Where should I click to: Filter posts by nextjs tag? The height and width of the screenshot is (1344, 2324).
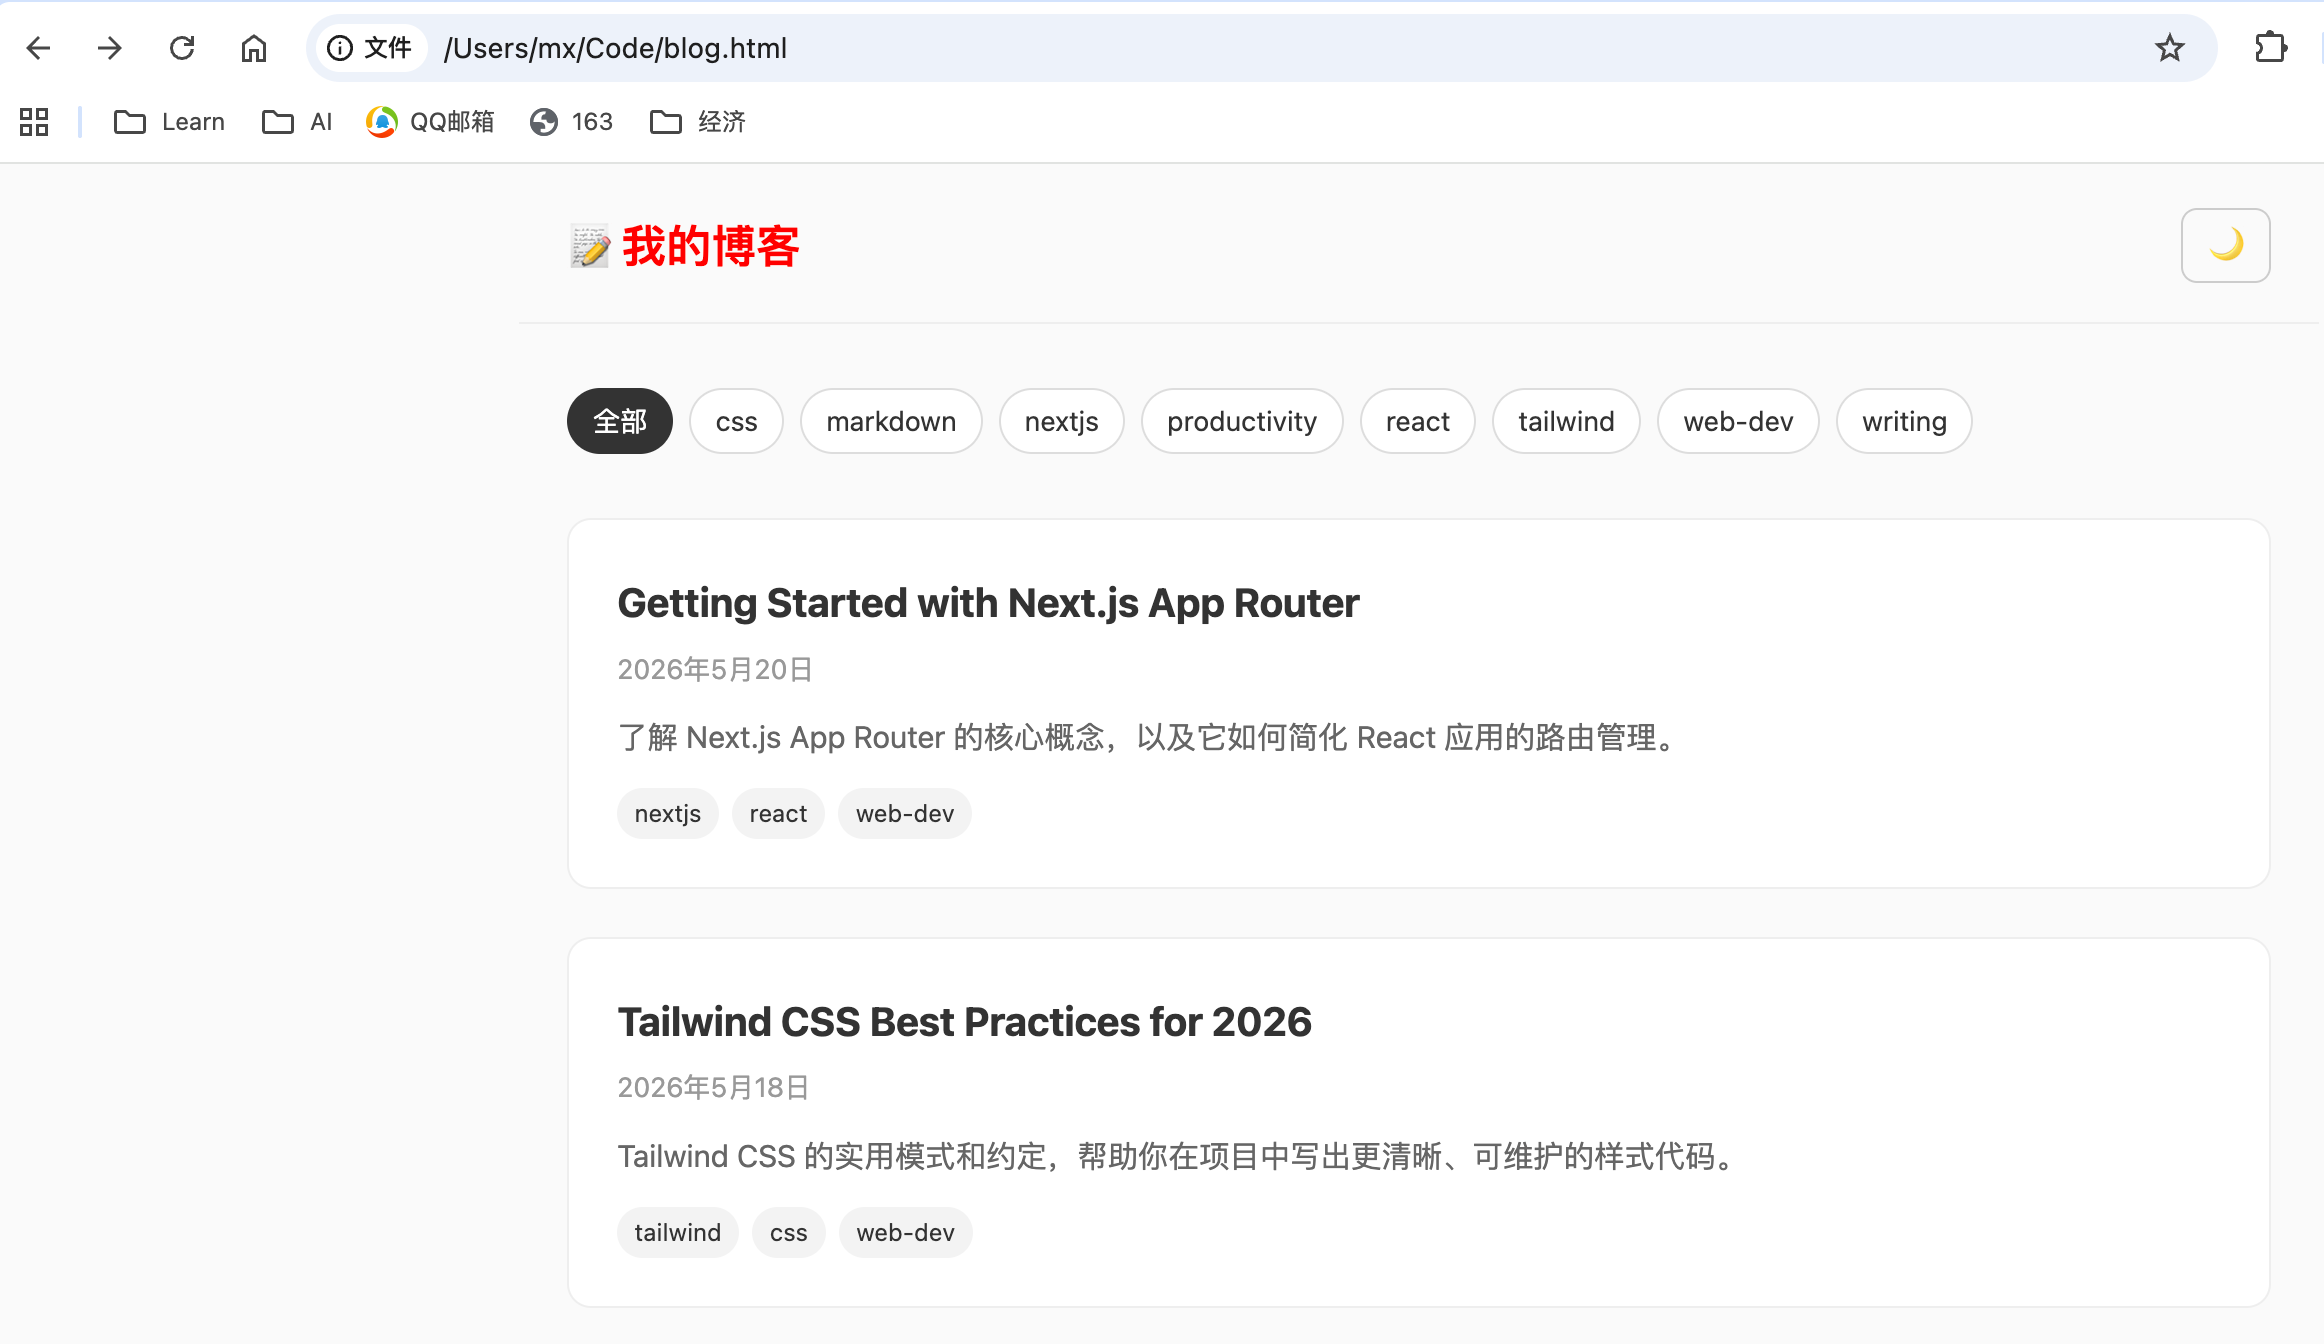coord(1061,421)
